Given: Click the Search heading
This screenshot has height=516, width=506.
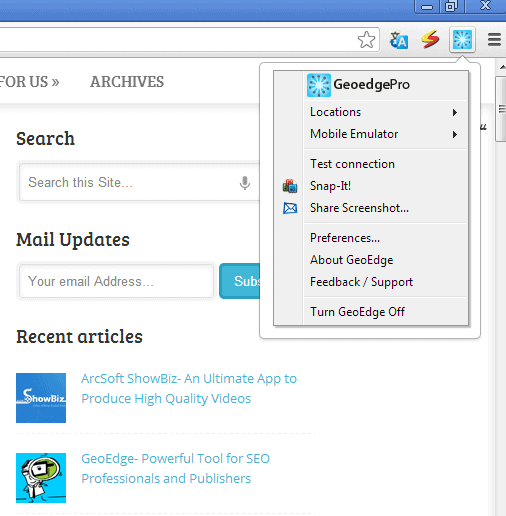Looking at the screenshot, I should click(x=45, y=139).
